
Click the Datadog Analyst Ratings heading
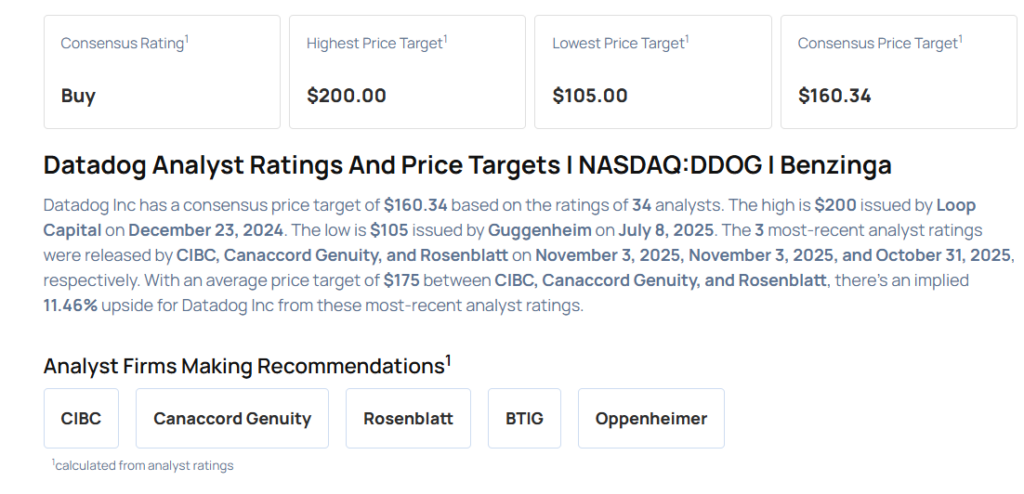[467, 165]
